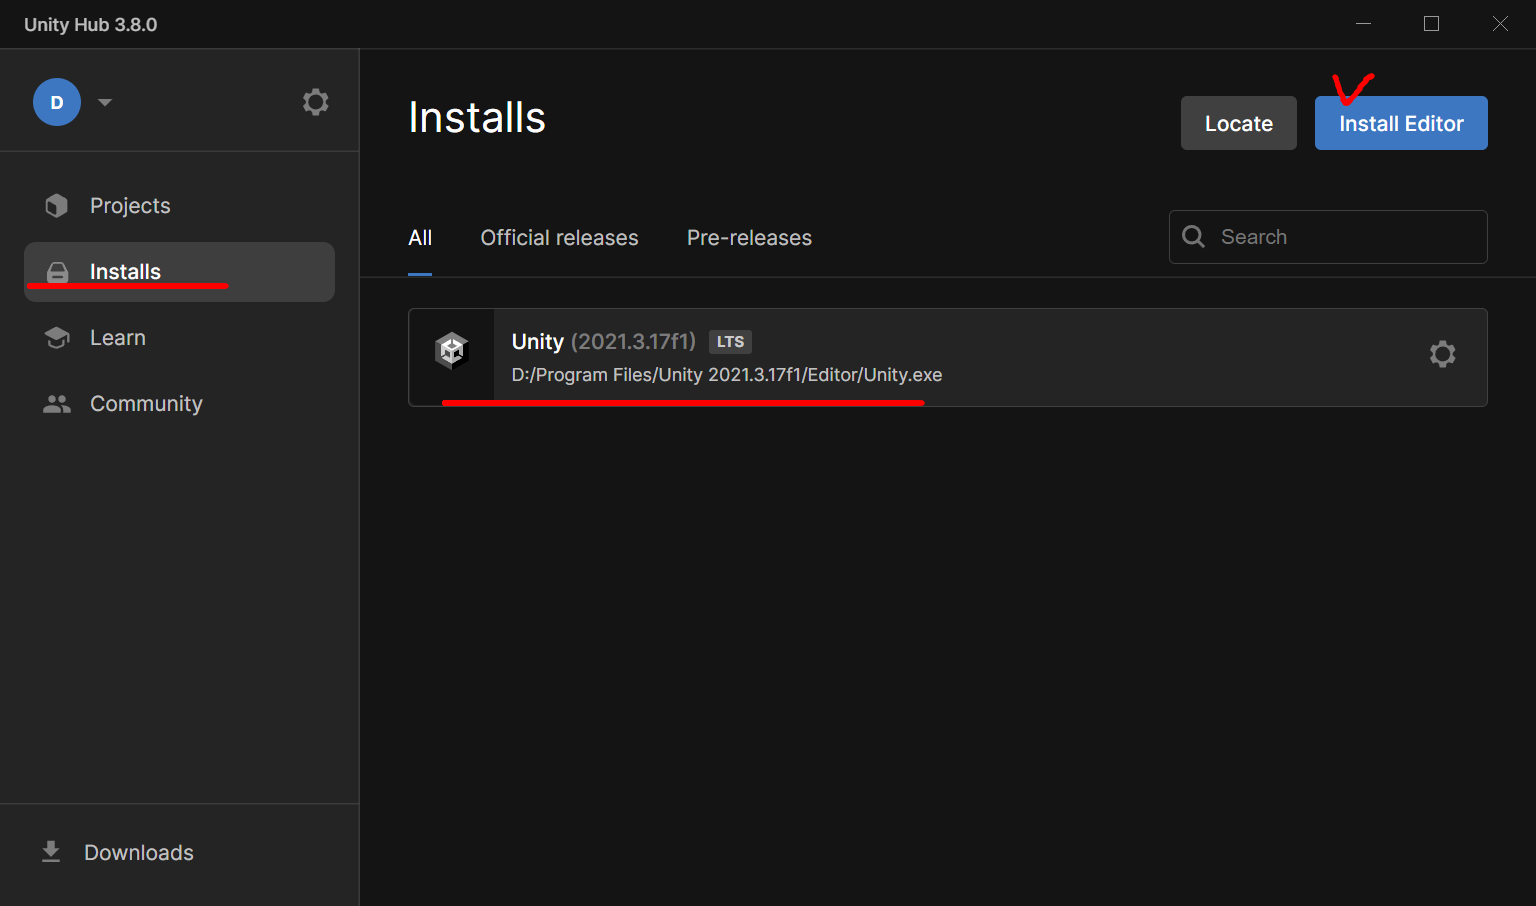Click the Install Editor button

[1401, 123]
